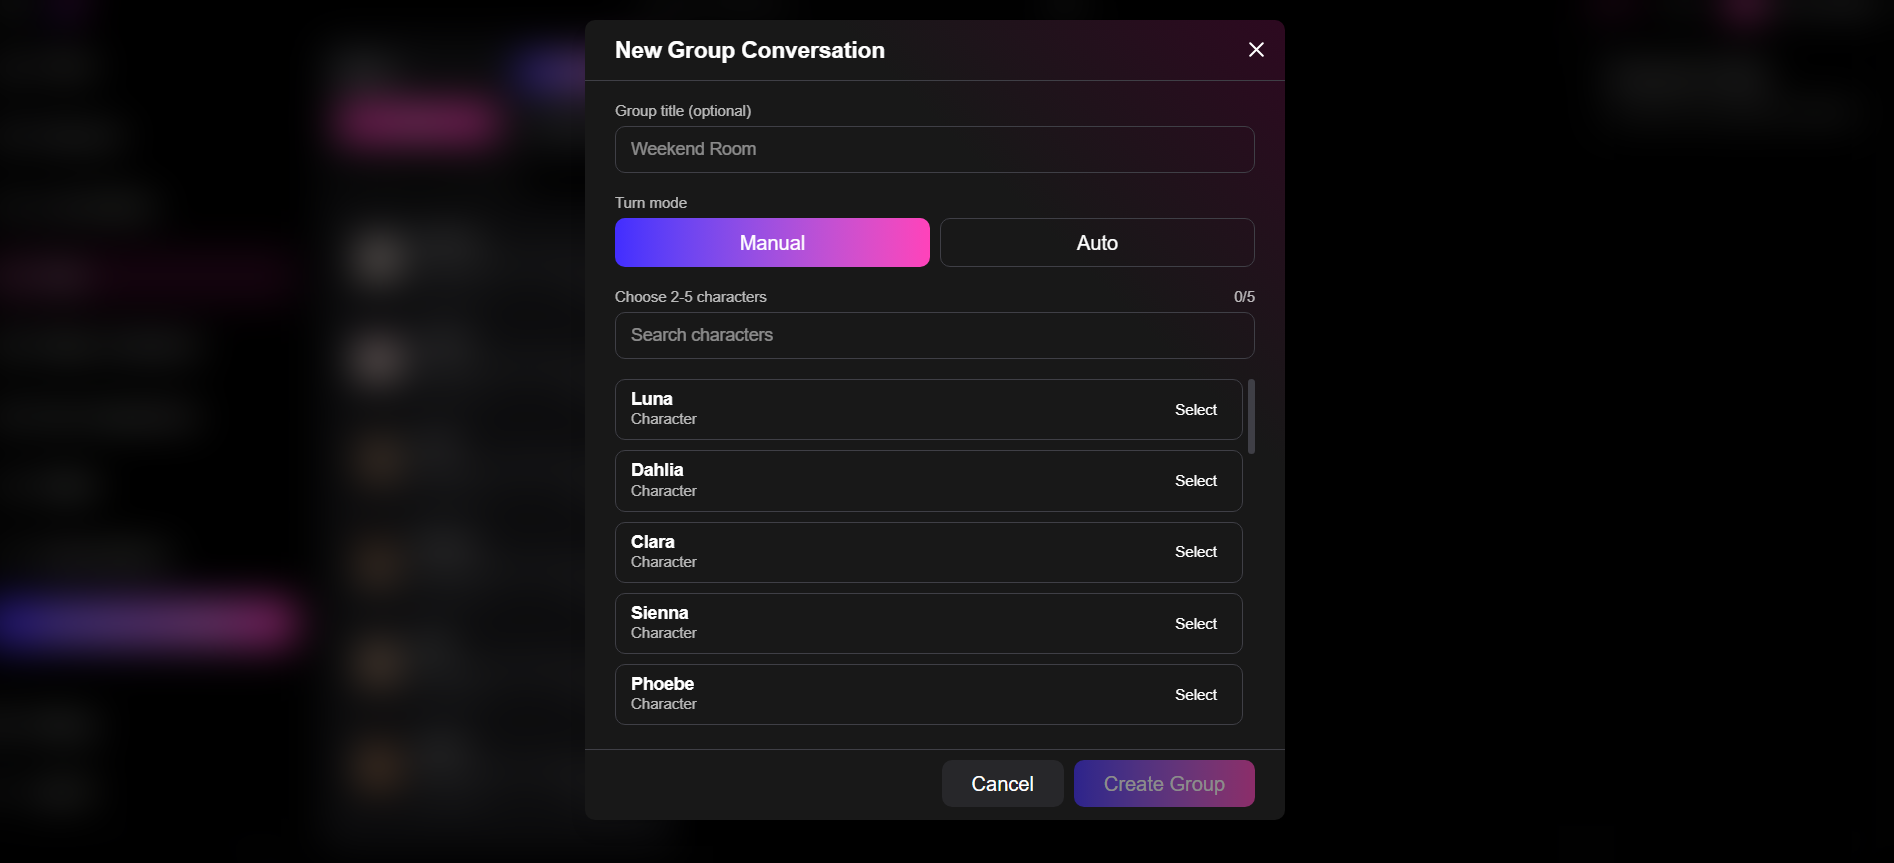Click the 0/5 selection counter
Screen dimensions: 1894x863
pos(1244,297)
